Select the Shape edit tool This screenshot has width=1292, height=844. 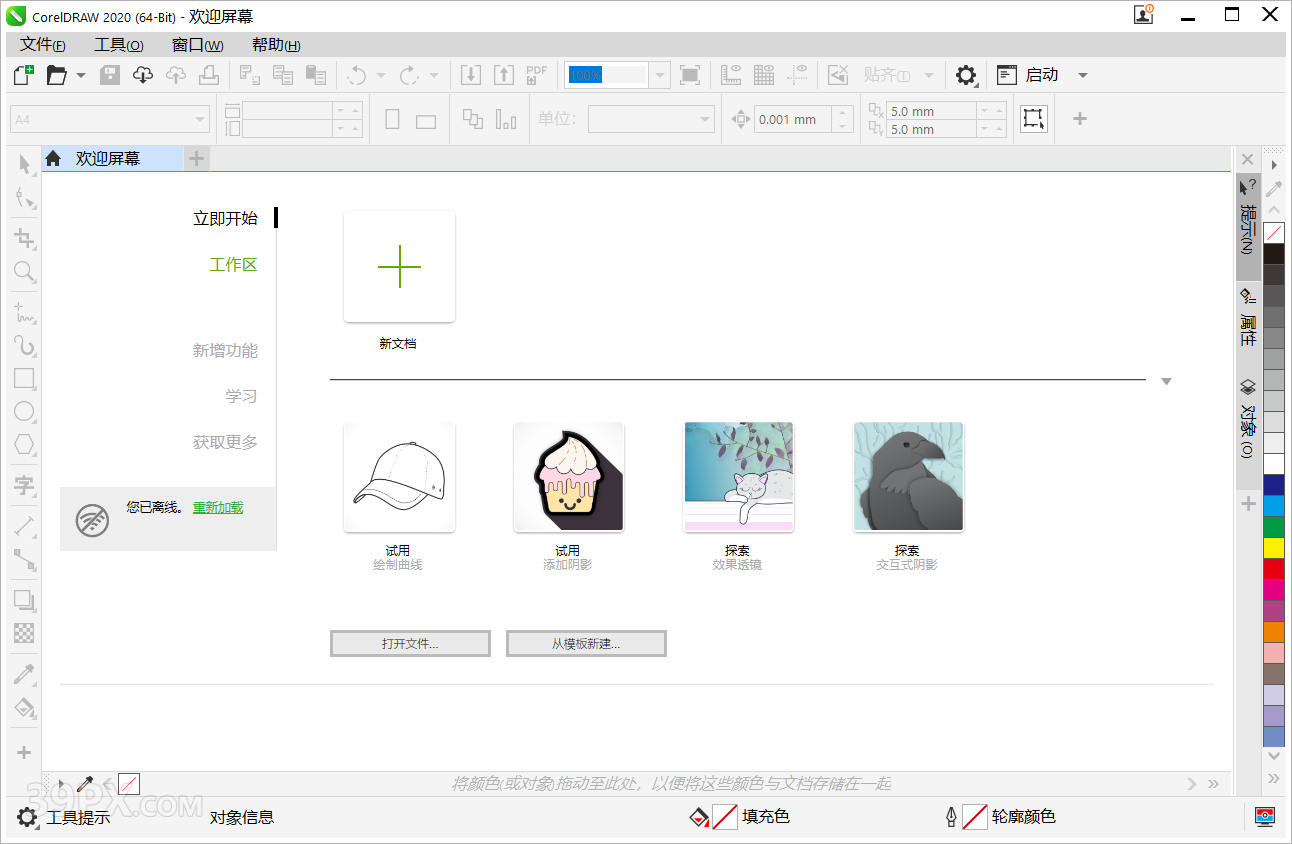(25, 197)
